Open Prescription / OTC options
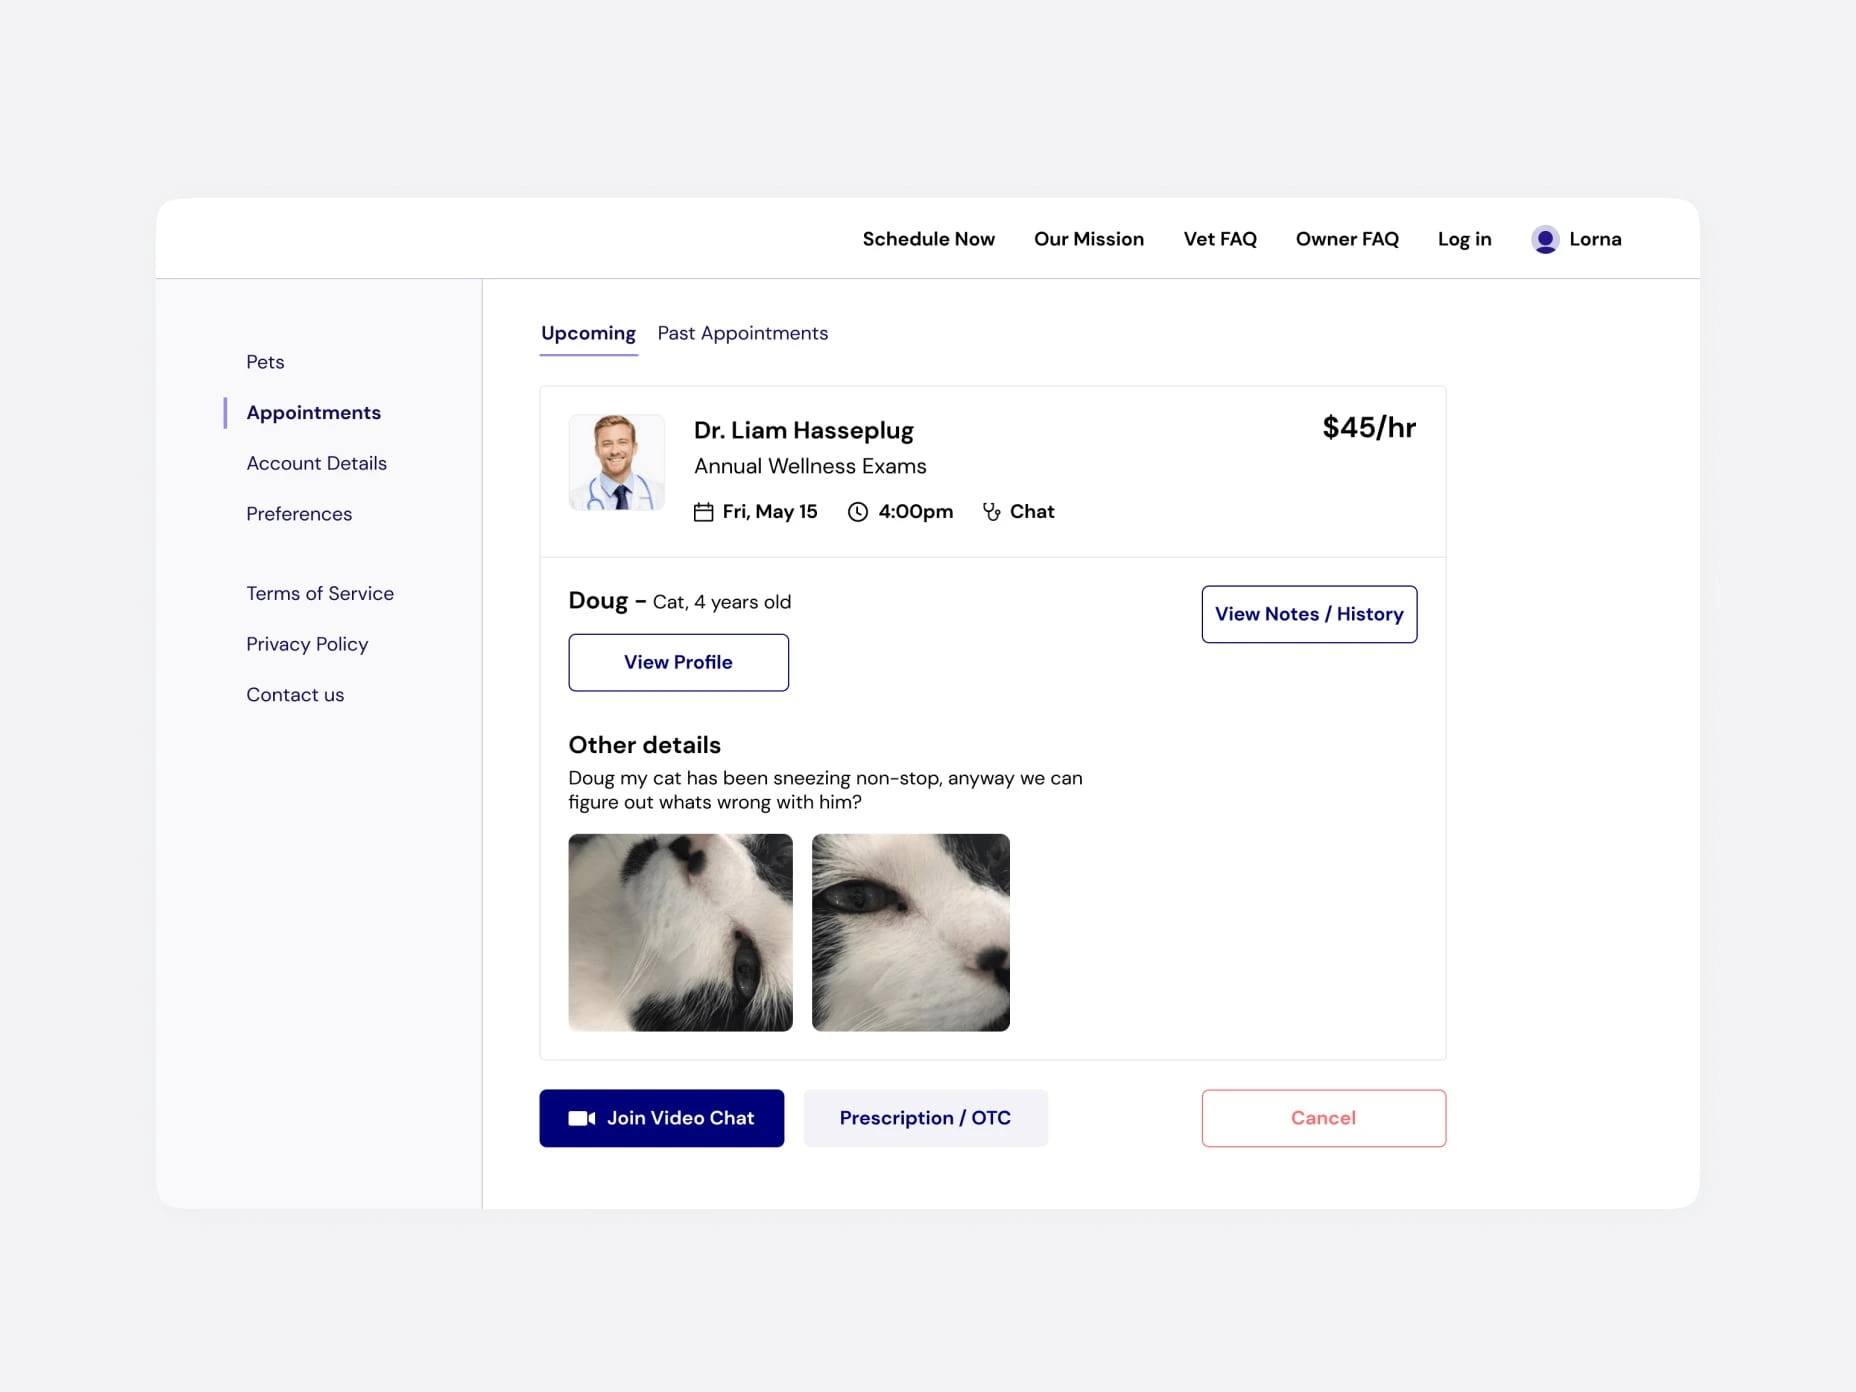This screenshot has height=1392, width=1856. (x=925, y=1118)
